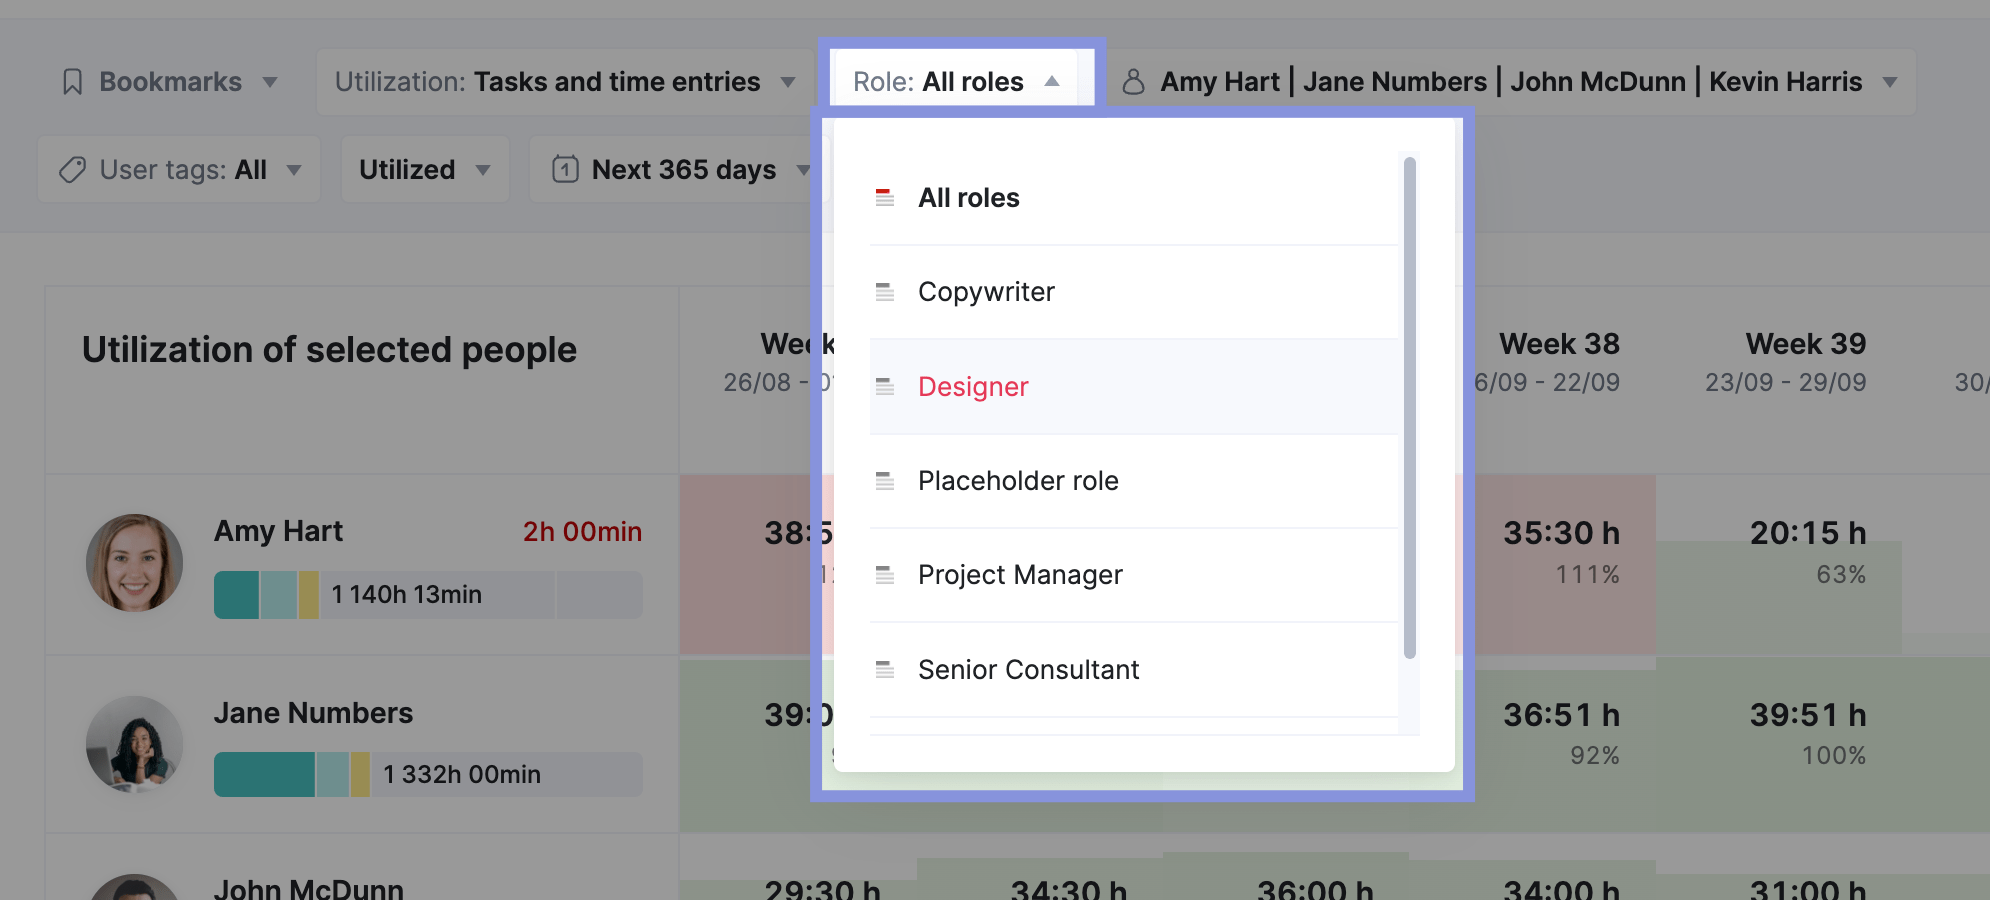
Task: Click the Jane Numbers name link
Action: [x=313, y=713]
